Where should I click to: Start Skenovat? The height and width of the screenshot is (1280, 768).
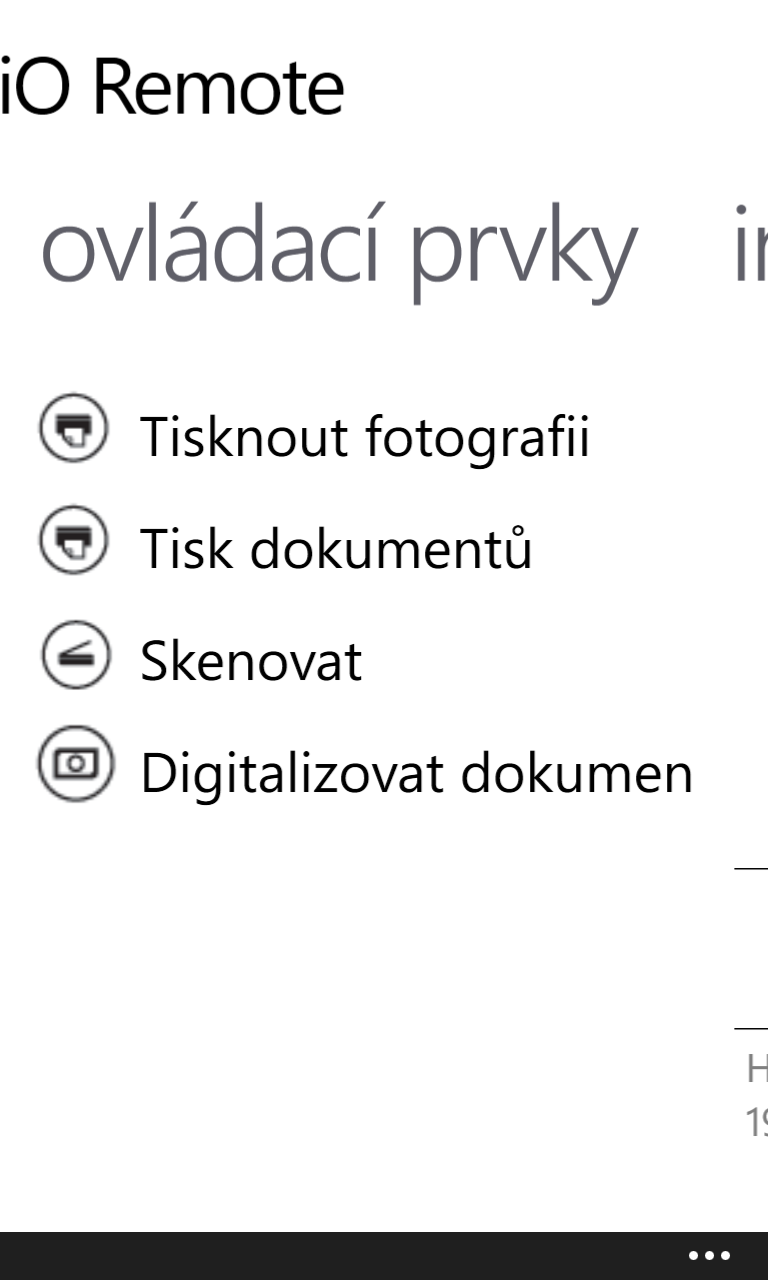pyautogui.click(x=251, y=661)
